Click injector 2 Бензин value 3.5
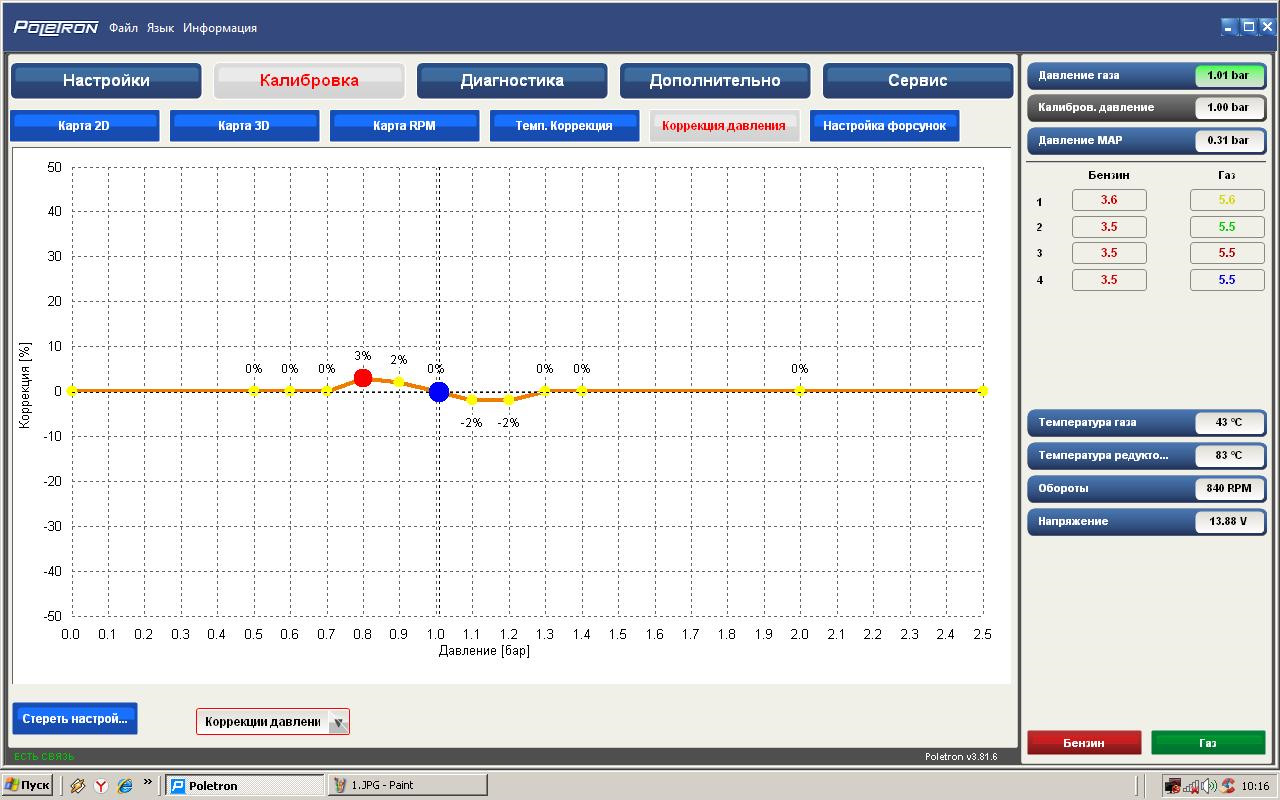 (x=1109, y=227)
